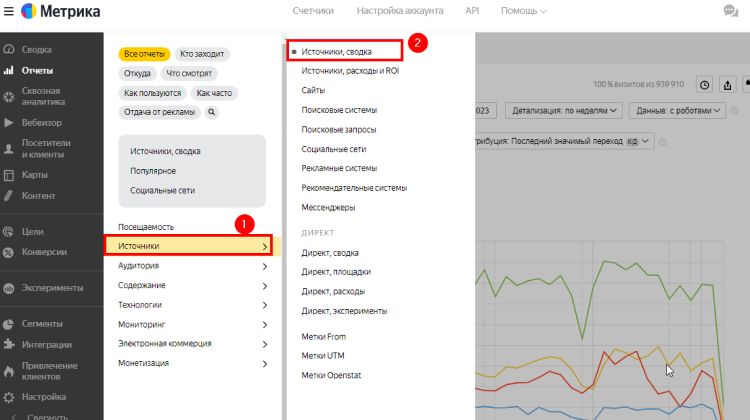750x420 pixels.
Task: Click the Привлечение клиентов flame icon
Action: point(9,371)
